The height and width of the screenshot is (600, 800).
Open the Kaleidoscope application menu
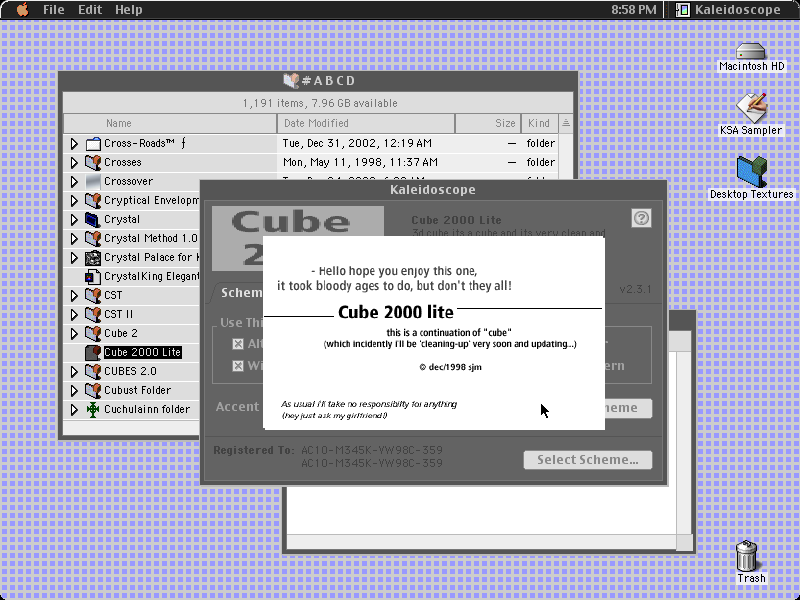click(x=729, y=10)
